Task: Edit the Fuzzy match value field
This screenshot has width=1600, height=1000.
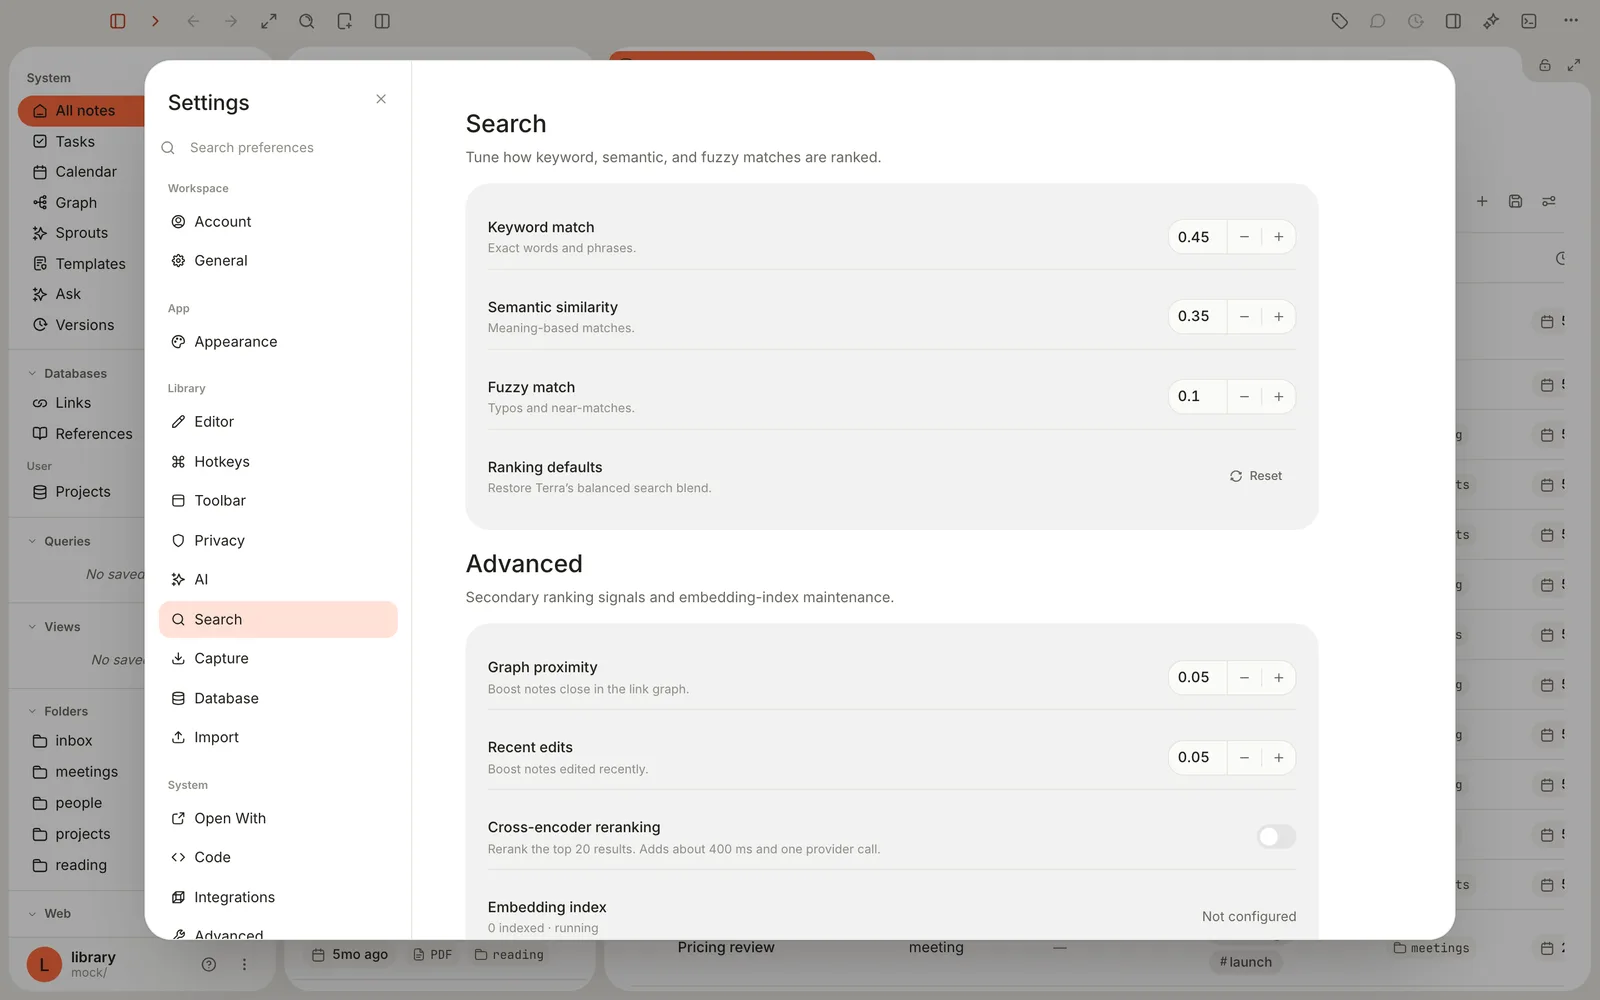Action: click(x=1197, y=397)
